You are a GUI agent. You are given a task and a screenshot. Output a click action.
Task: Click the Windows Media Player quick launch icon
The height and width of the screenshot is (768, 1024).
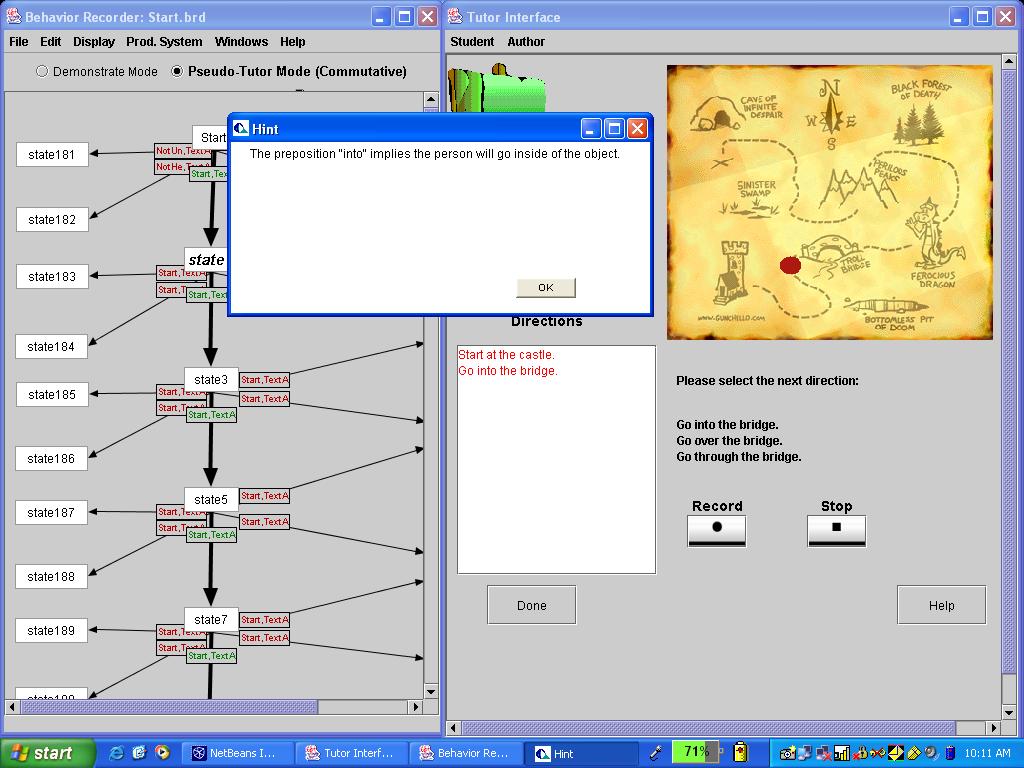point(162,753)
